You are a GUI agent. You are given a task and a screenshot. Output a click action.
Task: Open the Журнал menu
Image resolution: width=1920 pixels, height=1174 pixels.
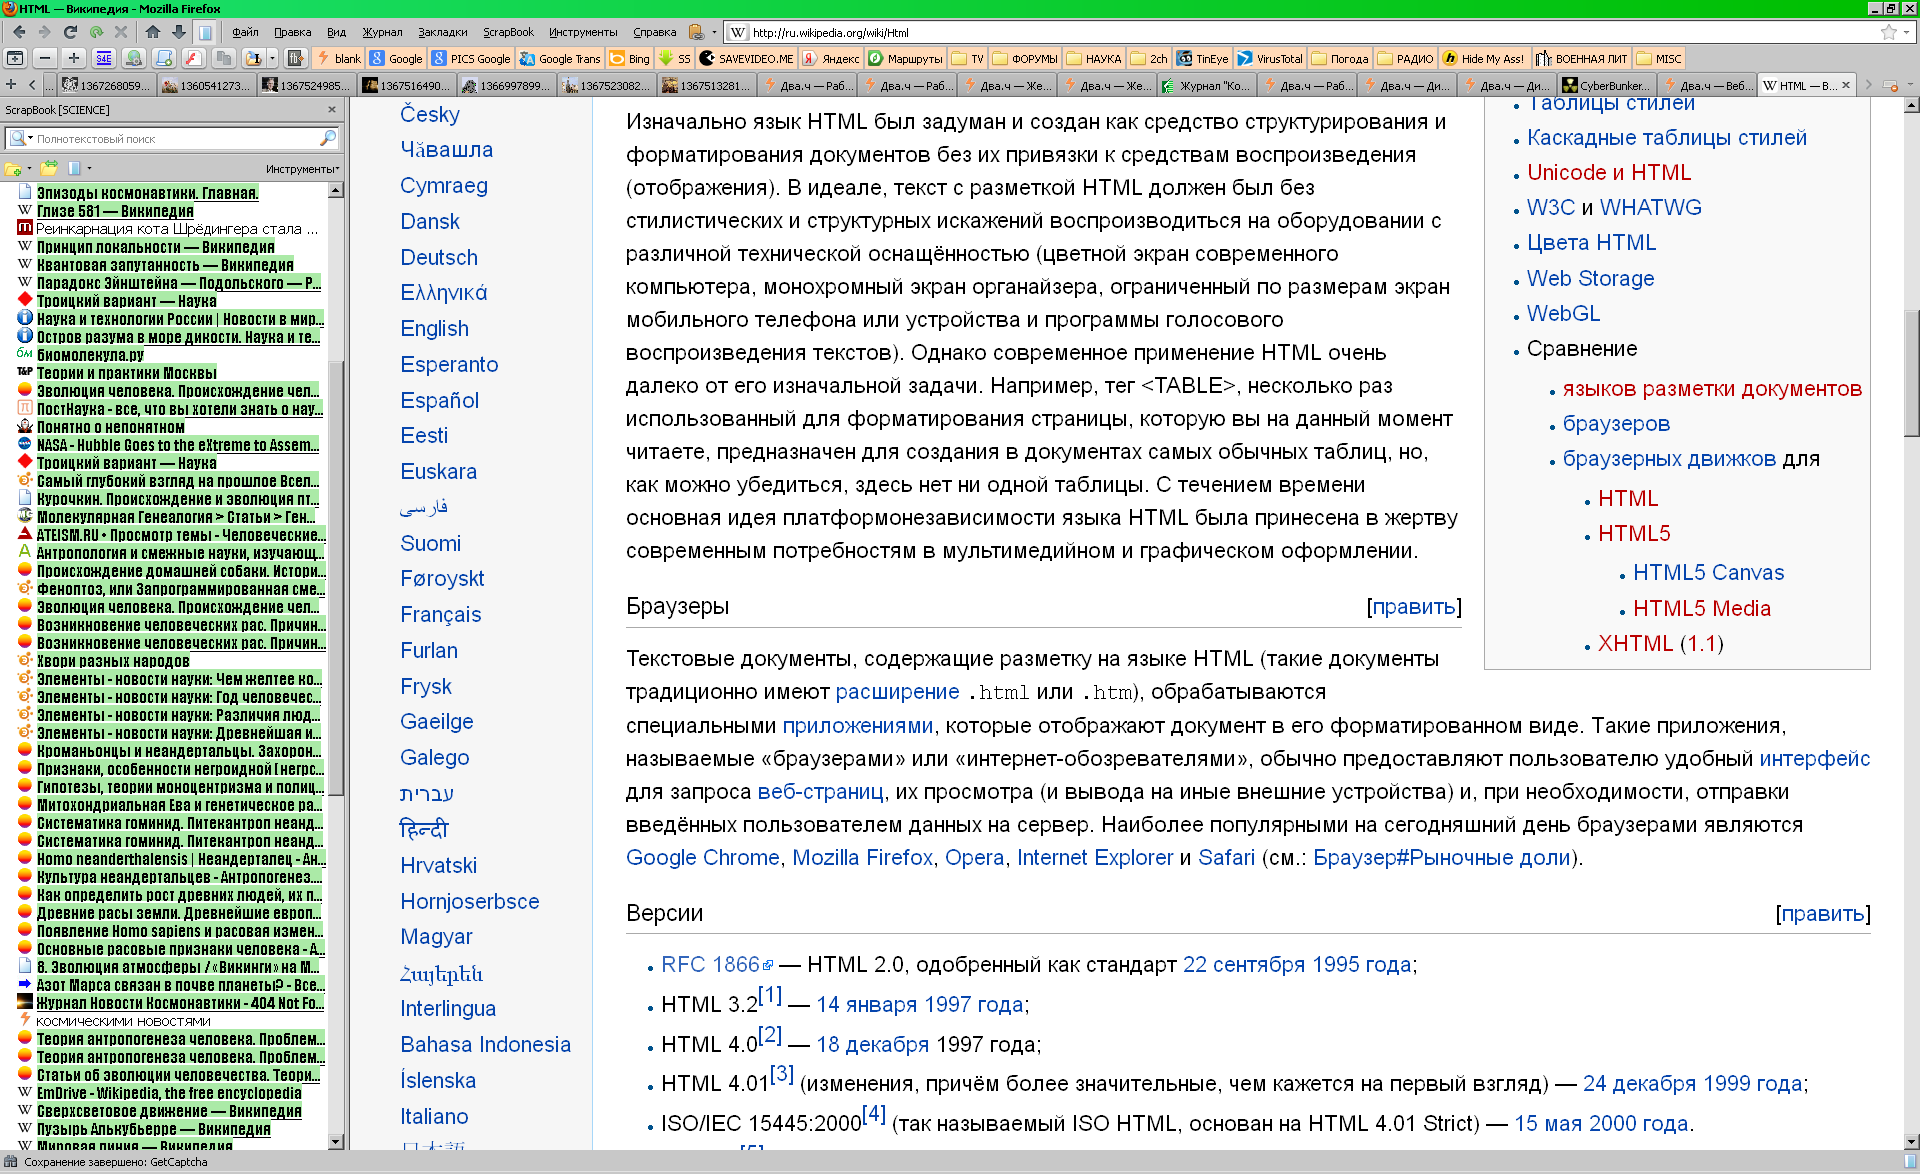point(382,32)
